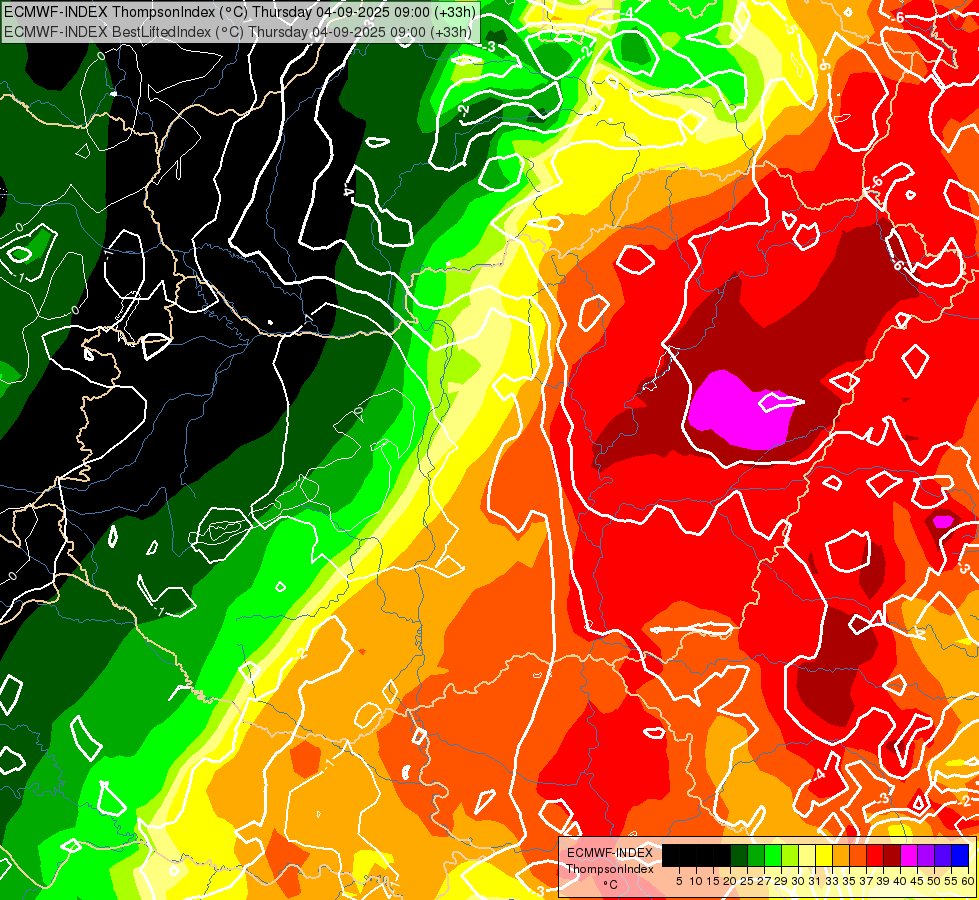Click the legend tick label '29'

(x=782, y=881)
